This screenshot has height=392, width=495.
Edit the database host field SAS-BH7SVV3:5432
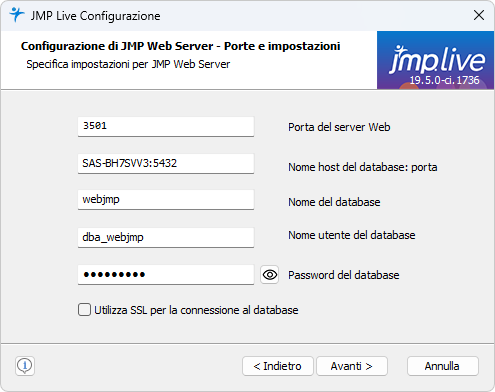(166, 163)
